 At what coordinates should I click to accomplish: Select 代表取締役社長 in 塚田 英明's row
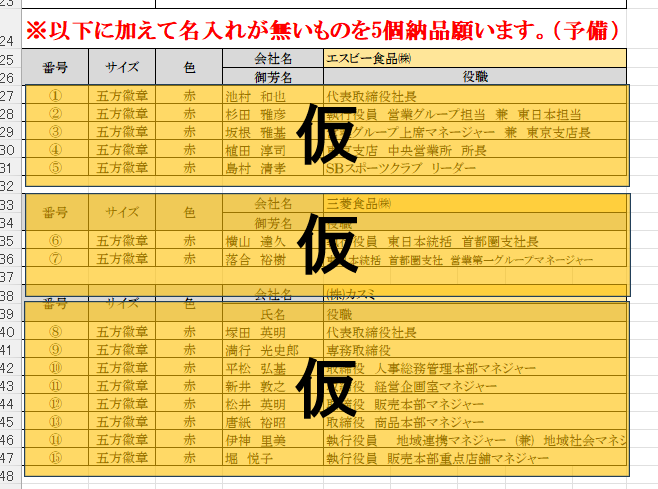(475, 332)
